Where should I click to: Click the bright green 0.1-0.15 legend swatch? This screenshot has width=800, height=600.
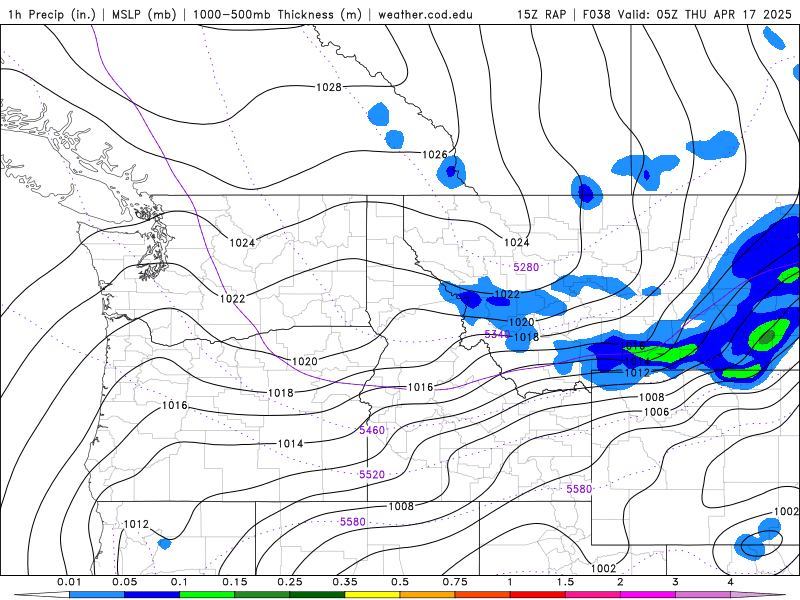(207, 595)
